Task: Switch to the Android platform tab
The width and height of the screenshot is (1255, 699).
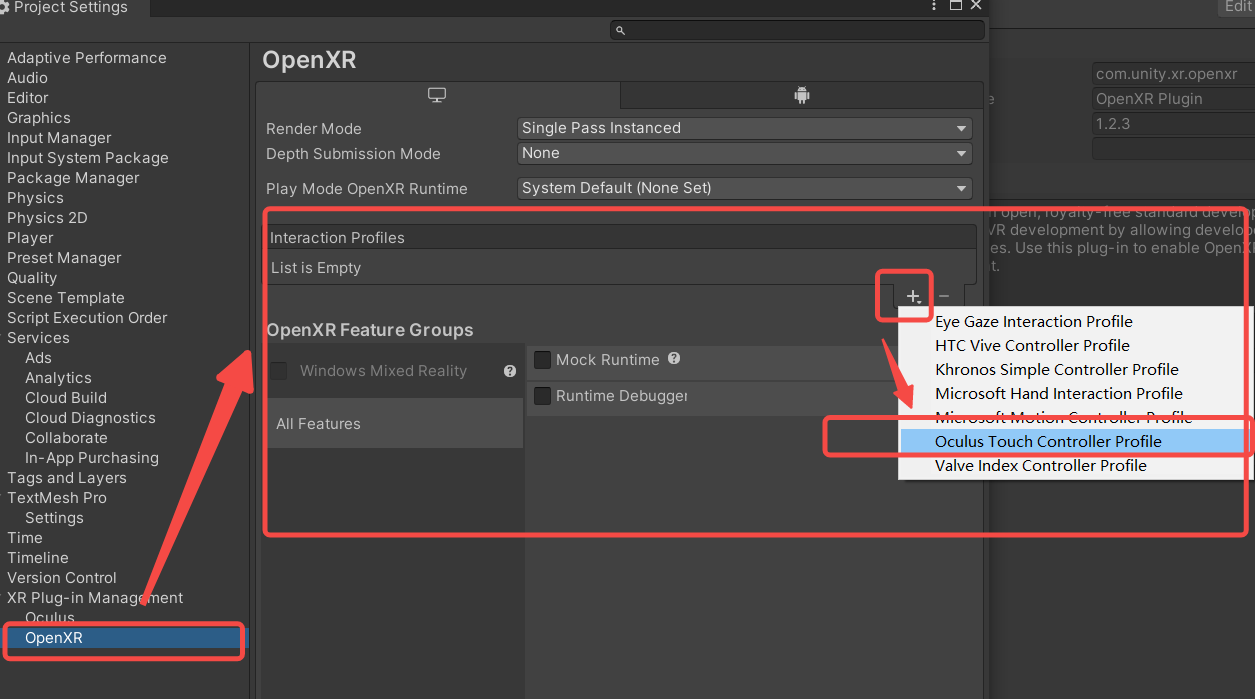Action: [801, 95]
